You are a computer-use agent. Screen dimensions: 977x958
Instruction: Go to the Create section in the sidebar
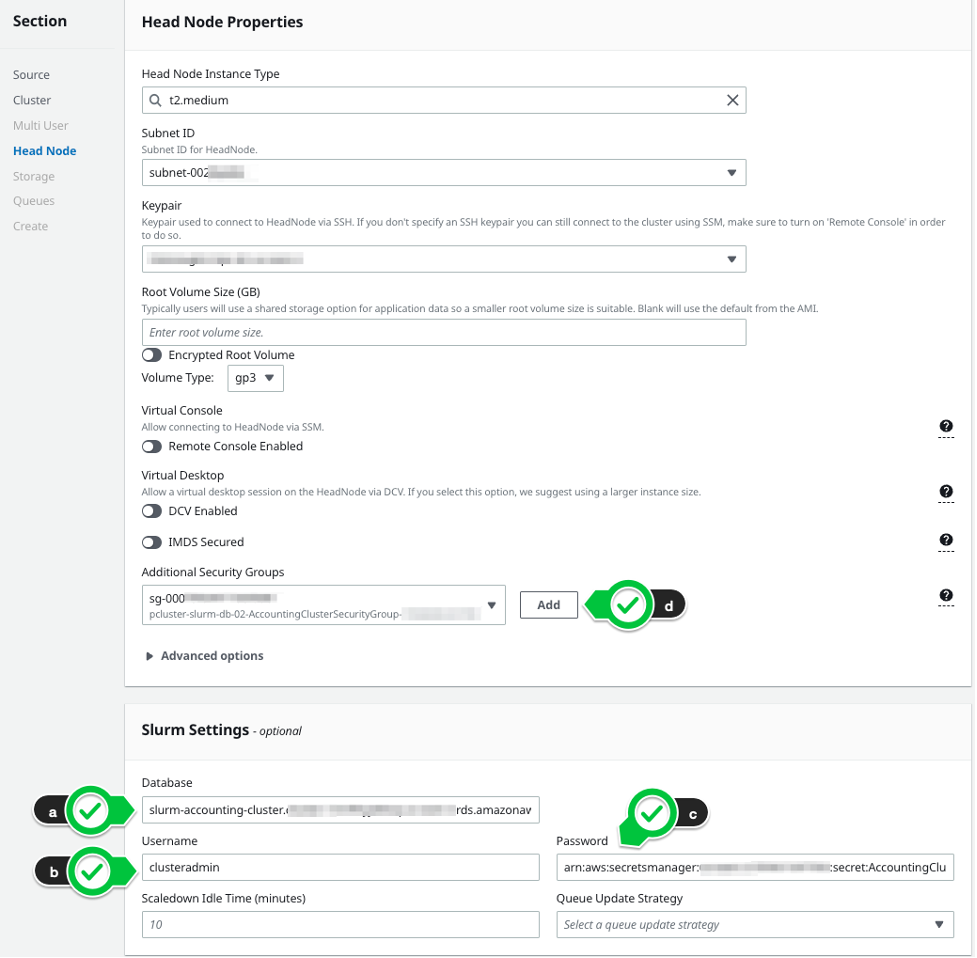30,226
